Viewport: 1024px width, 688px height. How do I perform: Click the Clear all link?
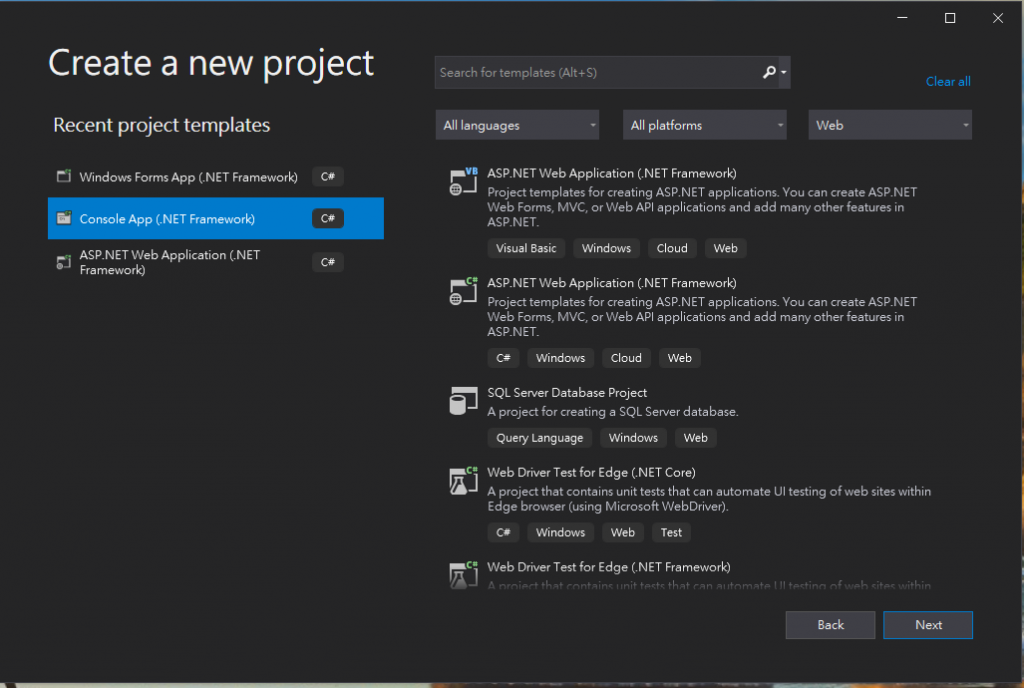[948, 82]
